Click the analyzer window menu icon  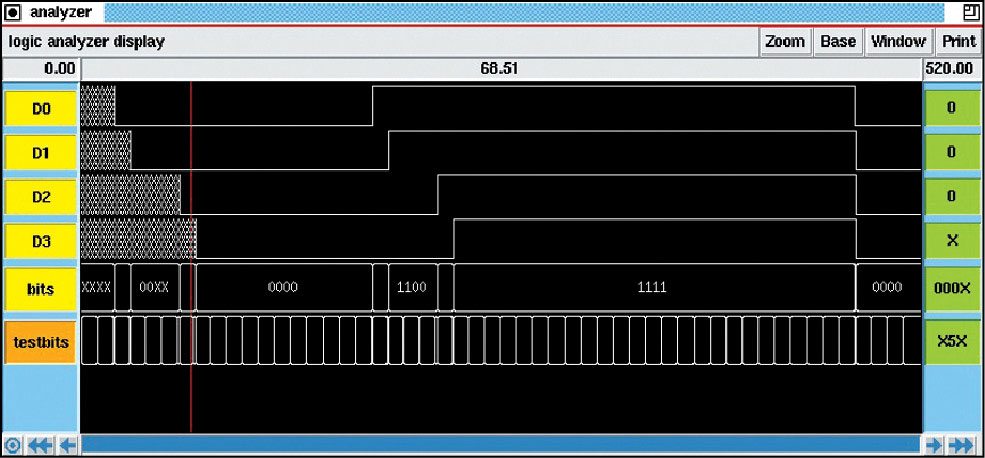(13, 11)
